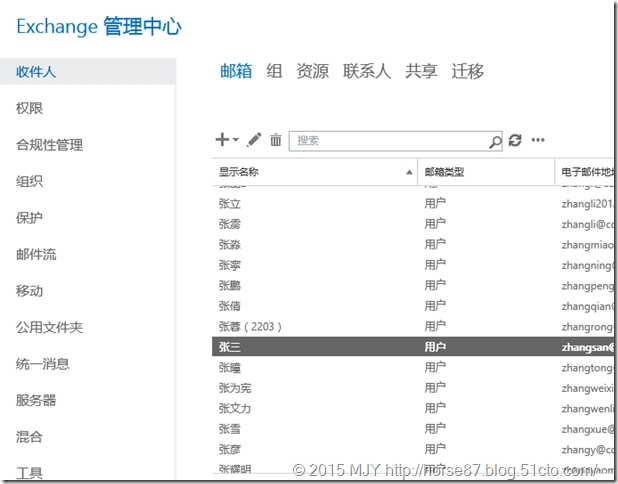618x484 pixels.
Task: Open 合规性管理 in the left navigation
Action: tap(49, 145)
